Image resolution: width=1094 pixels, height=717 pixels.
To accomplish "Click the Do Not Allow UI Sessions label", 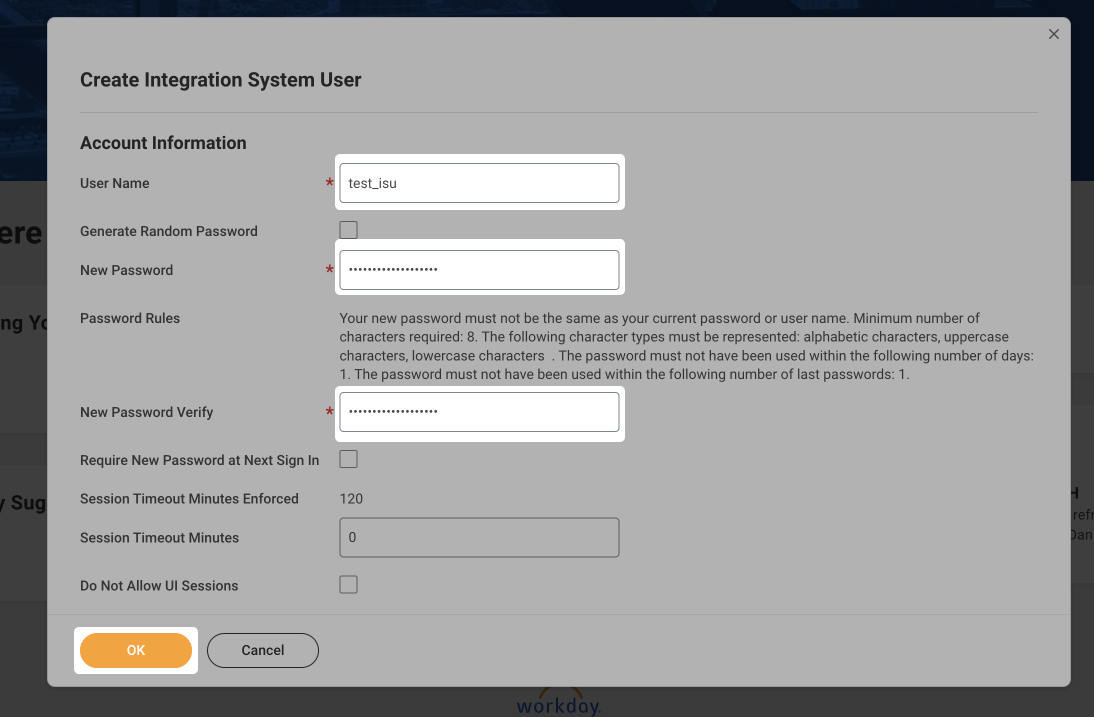I will [159, 585].
